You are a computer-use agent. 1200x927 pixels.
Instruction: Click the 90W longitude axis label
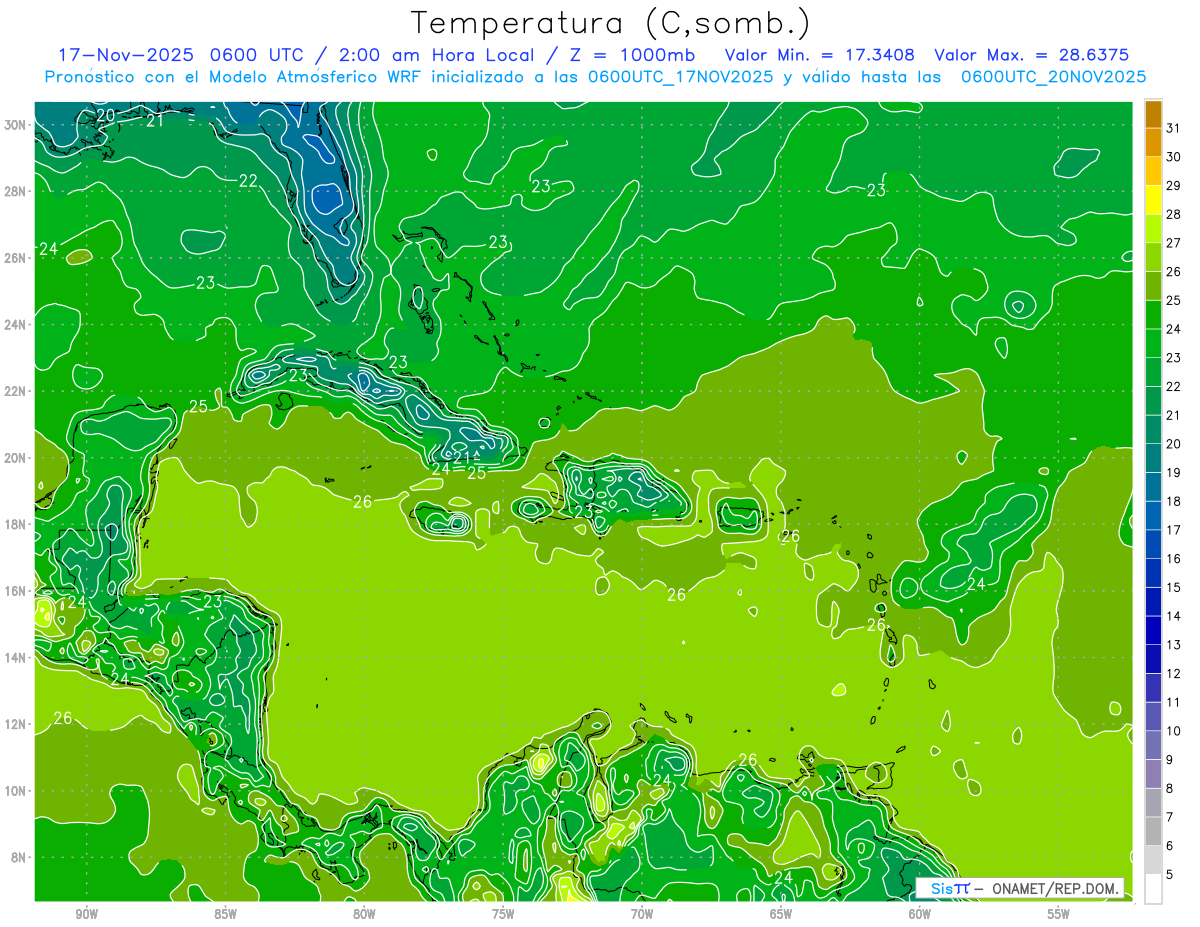(x=86, y=914)
